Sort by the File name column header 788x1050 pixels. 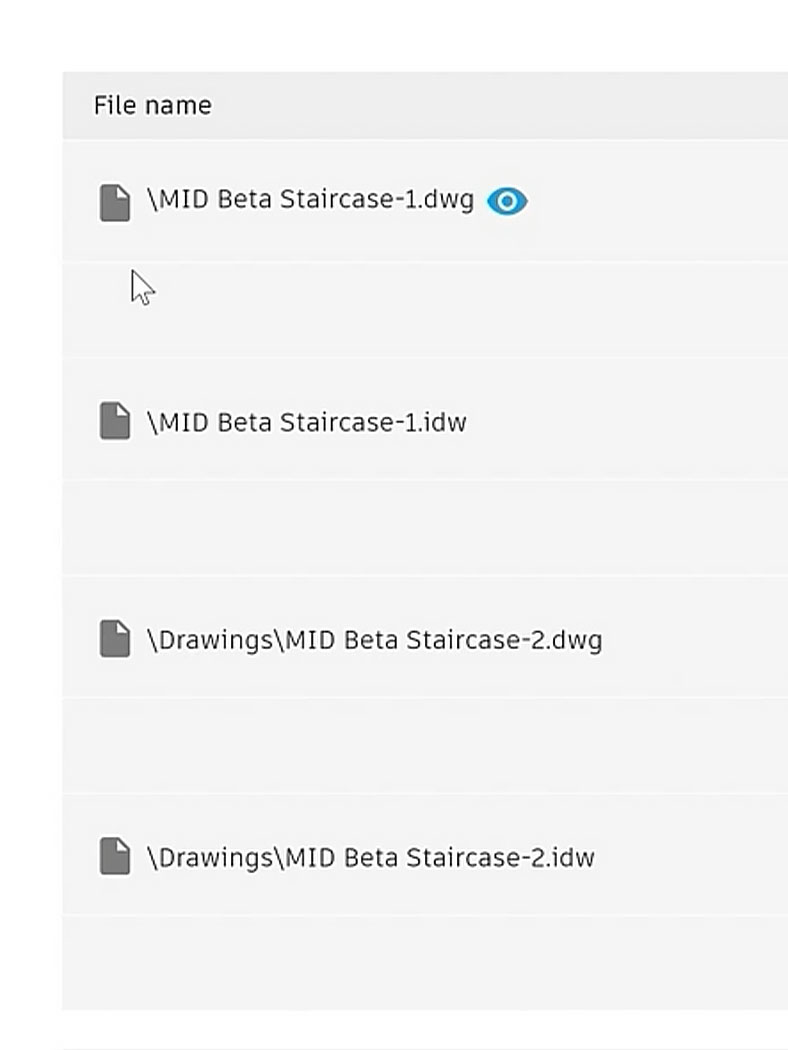(152, 106)
